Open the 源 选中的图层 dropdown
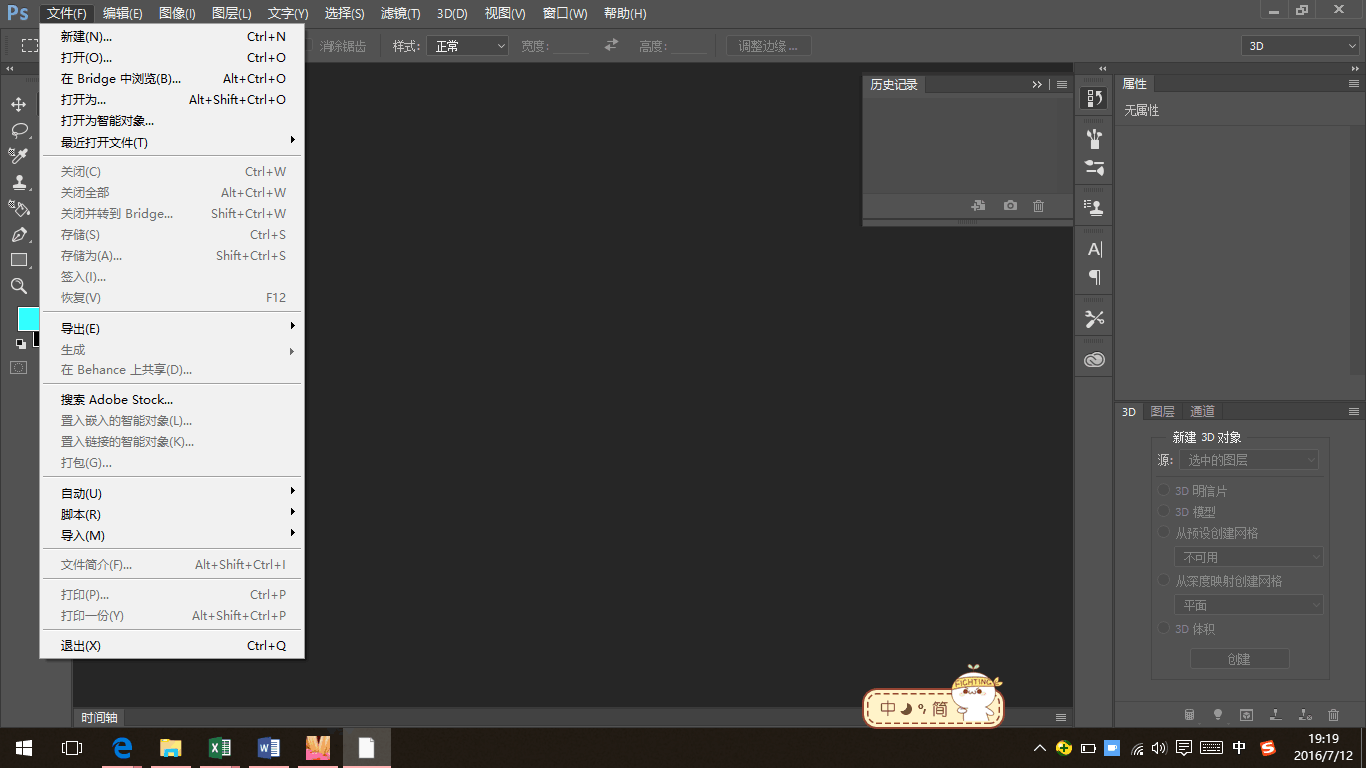This screenshot has width=1366, height=768. pos(1248,460)
